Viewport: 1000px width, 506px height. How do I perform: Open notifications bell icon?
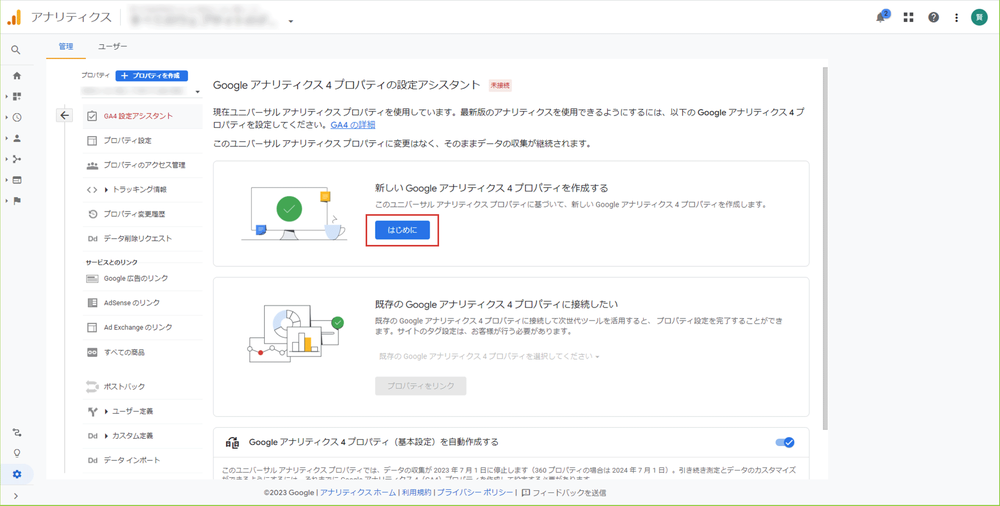[881, 17]
